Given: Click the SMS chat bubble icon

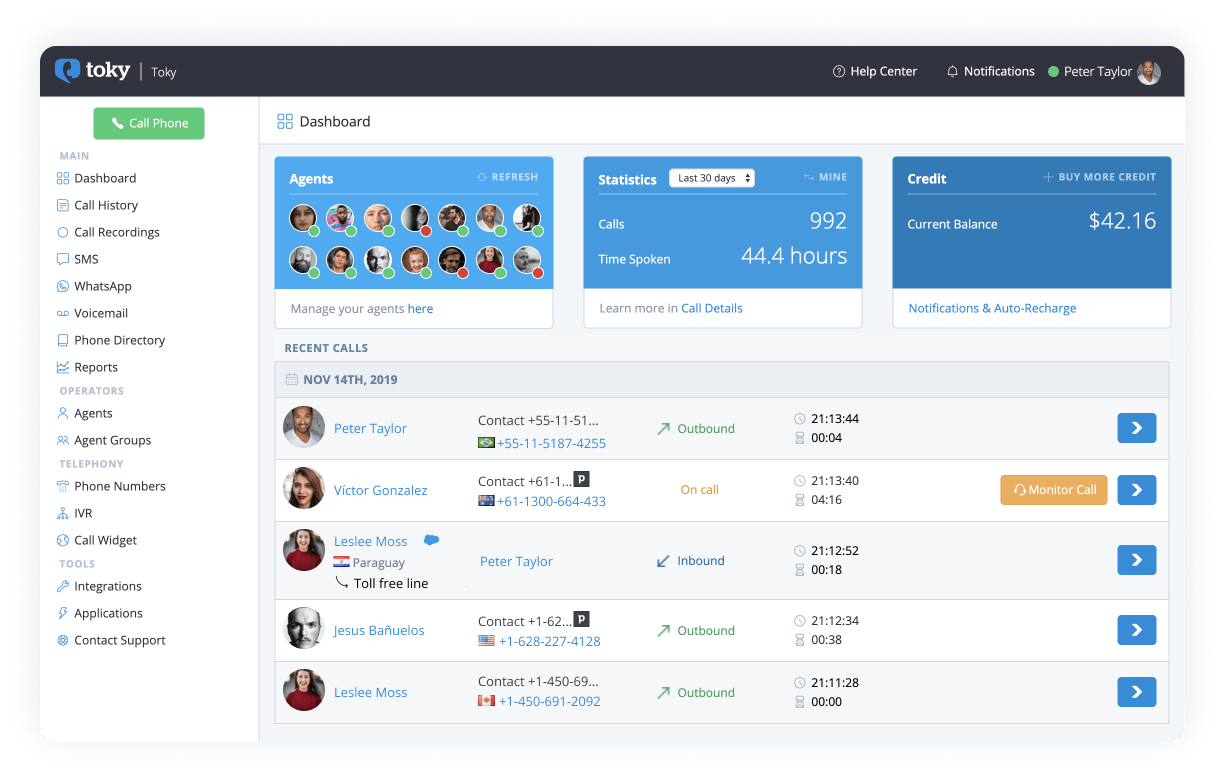Looking at the screenshot, I should click(x=63, y=259).
